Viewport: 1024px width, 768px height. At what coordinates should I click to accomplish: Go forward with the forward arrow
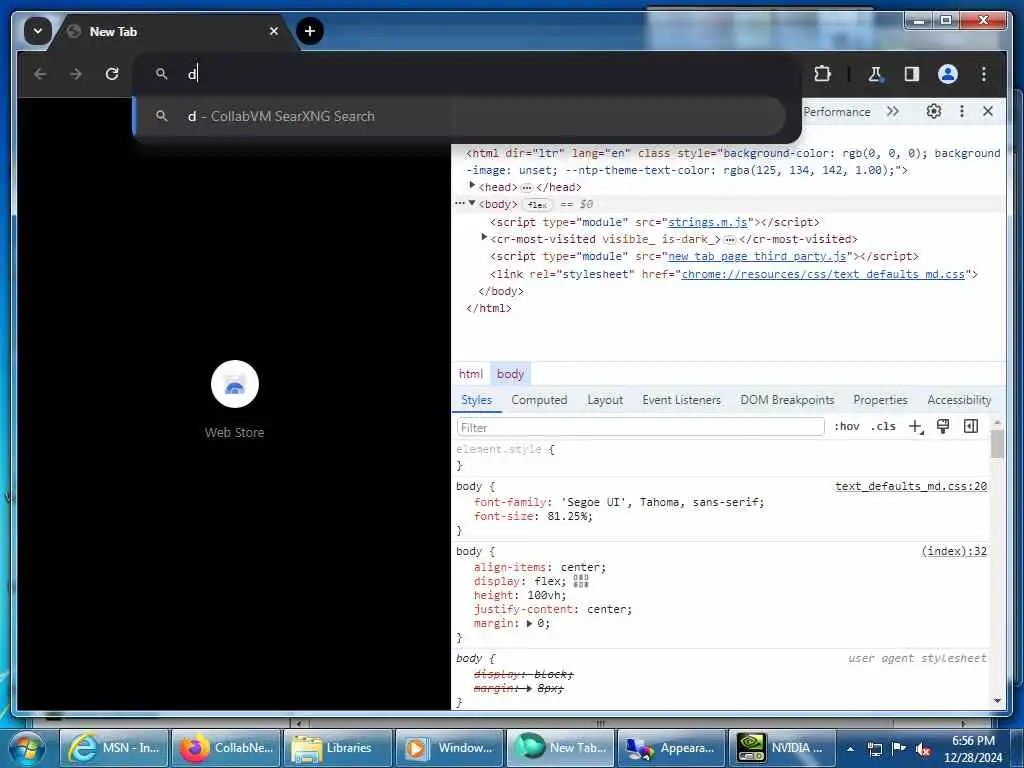pyautogui.click(x=76, y=74)
